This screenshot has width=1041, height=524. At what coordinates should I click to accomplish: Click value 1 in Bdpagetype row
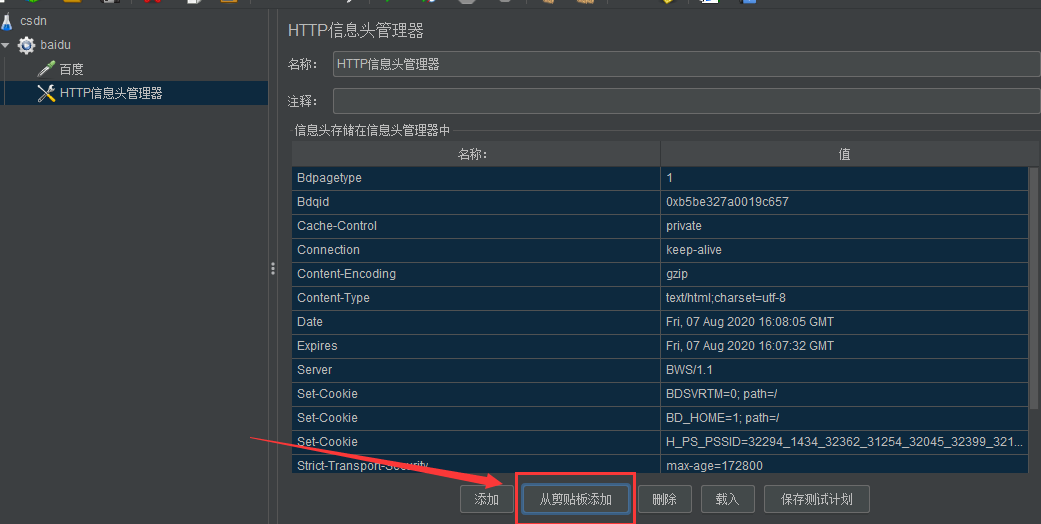coord(844,178)
